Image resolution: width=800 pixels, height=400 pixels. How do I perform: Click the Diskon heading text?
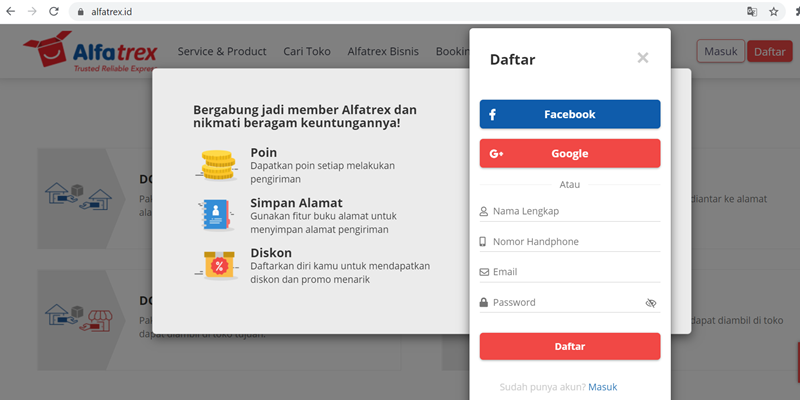(271, 253)
